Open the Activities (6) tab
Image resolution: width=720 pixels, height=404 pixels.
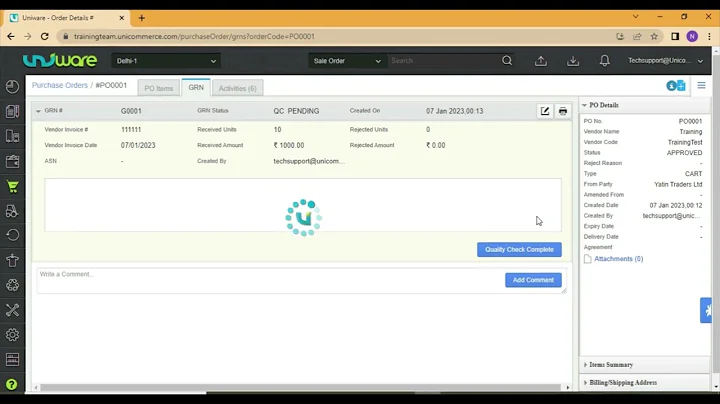click(237, 88)
